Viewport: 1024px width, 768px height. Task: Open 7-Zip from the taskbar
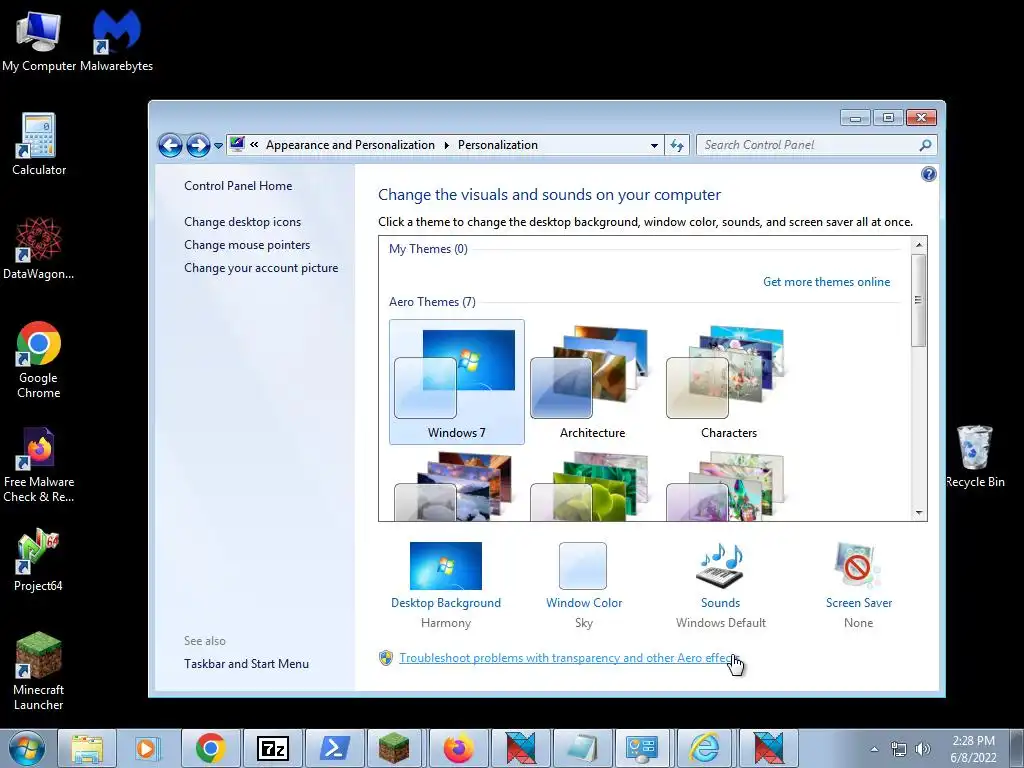coord(272,748)
